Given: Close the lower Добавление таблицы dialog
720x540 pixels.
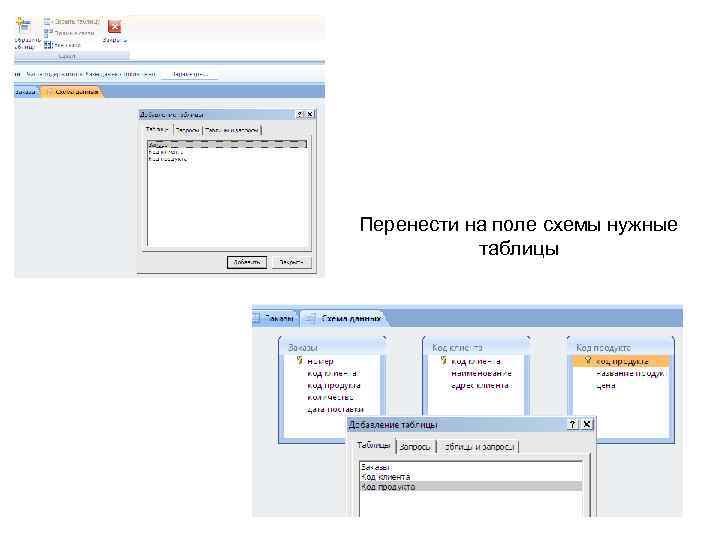Looking at the screenshot, I should [x=587, y=424].
